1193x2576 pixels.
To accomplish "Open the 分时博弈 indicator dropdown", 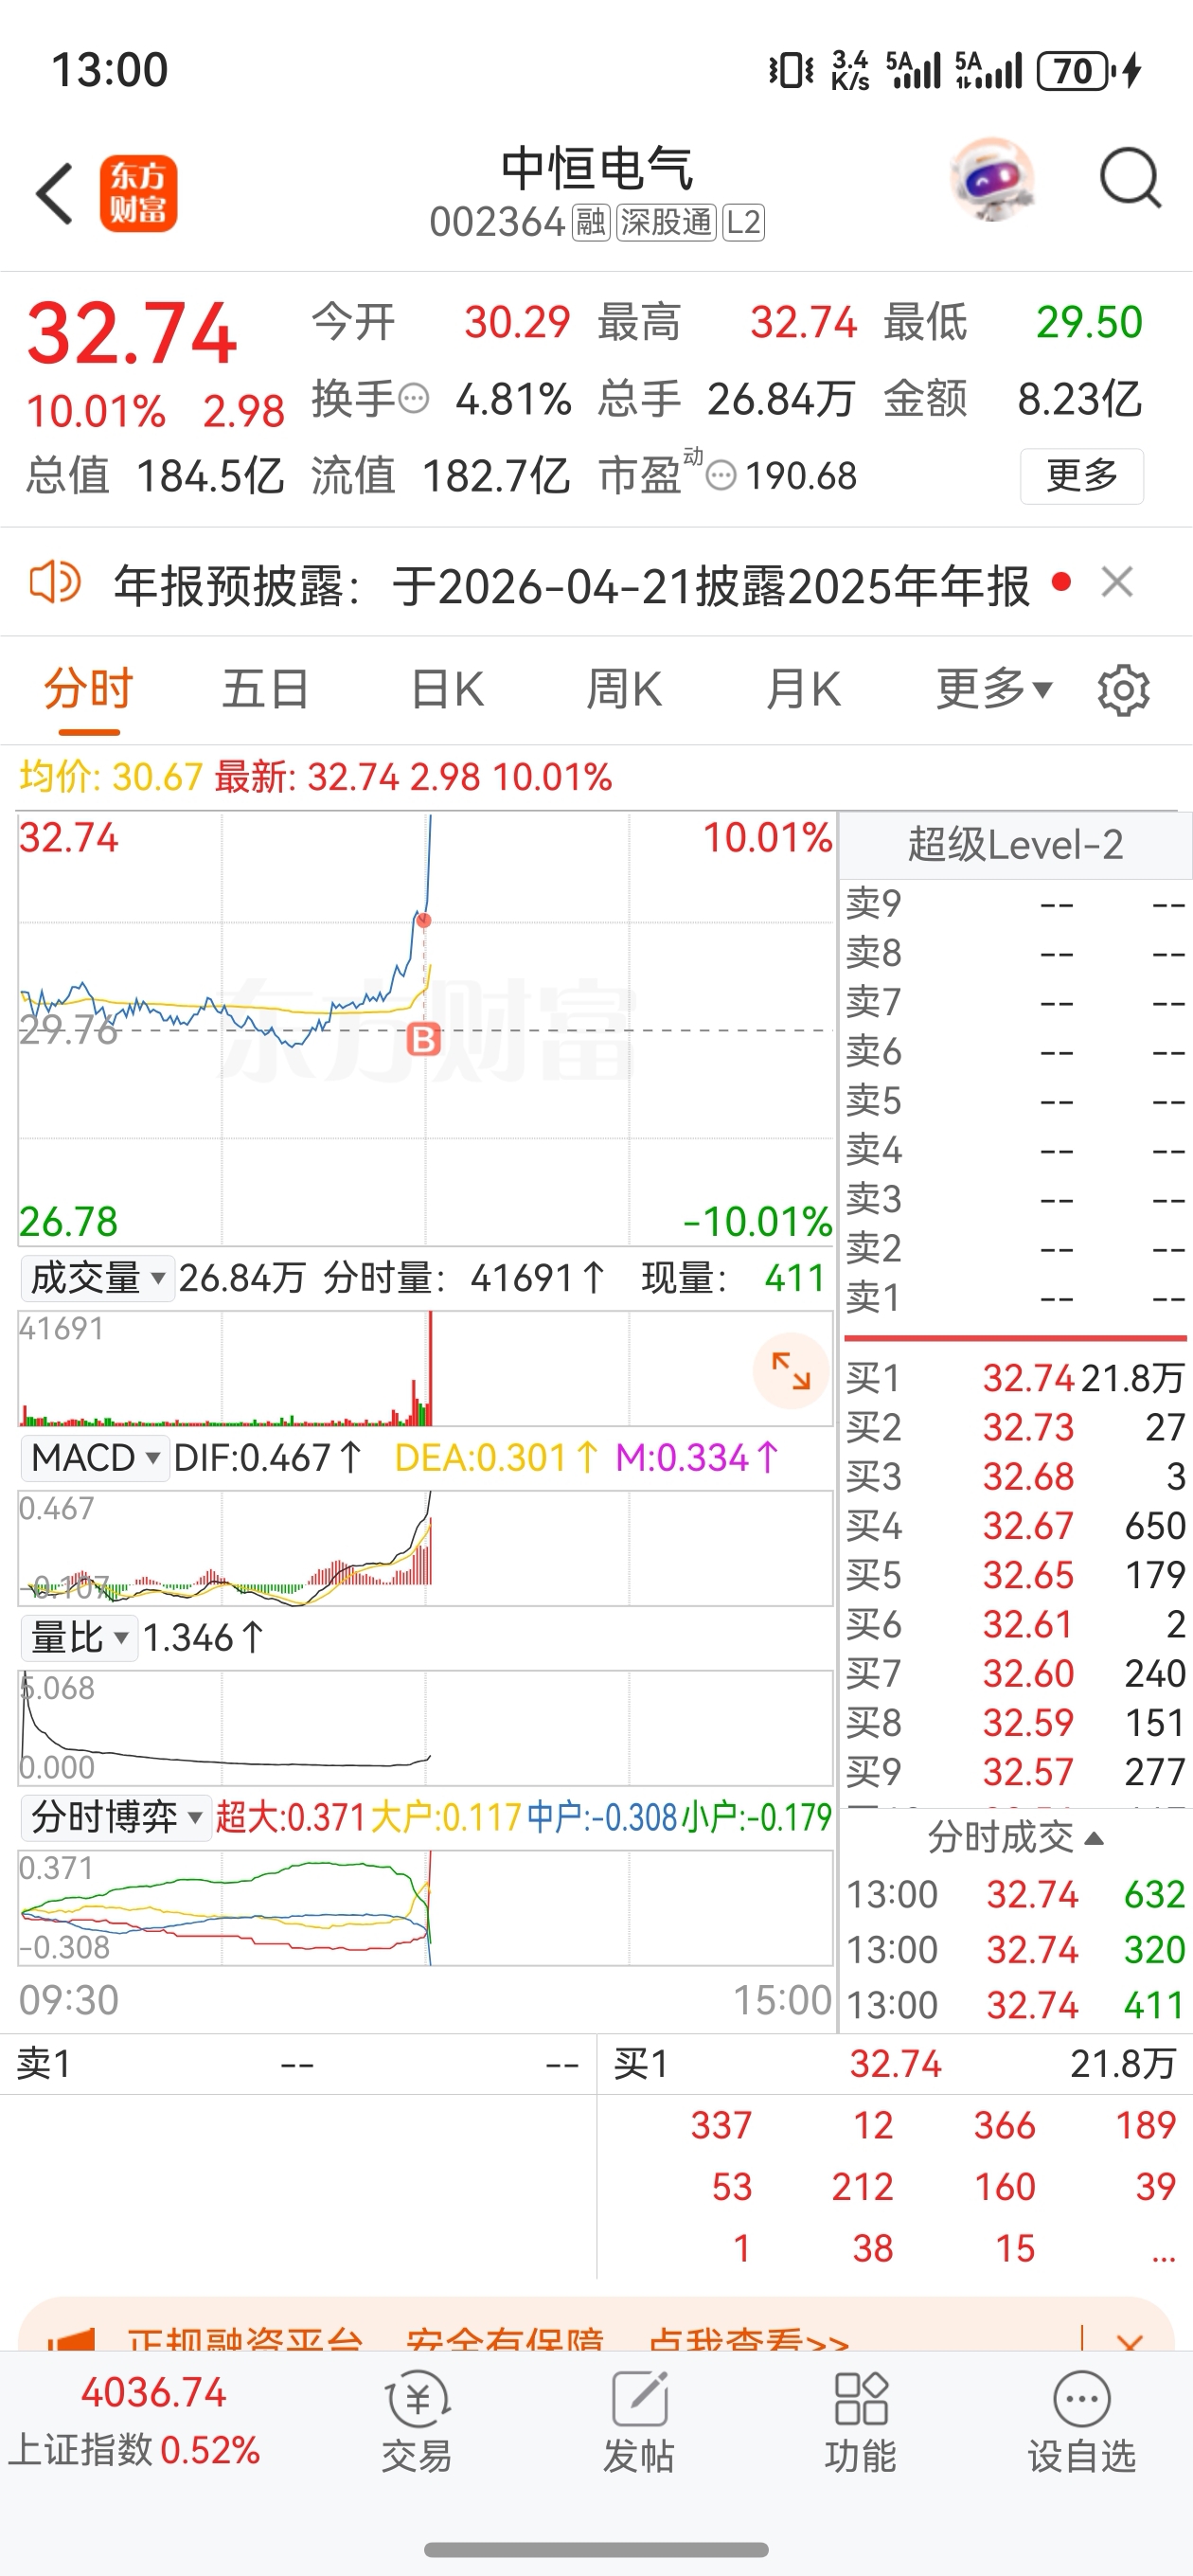I will (x=116, y=1817).
